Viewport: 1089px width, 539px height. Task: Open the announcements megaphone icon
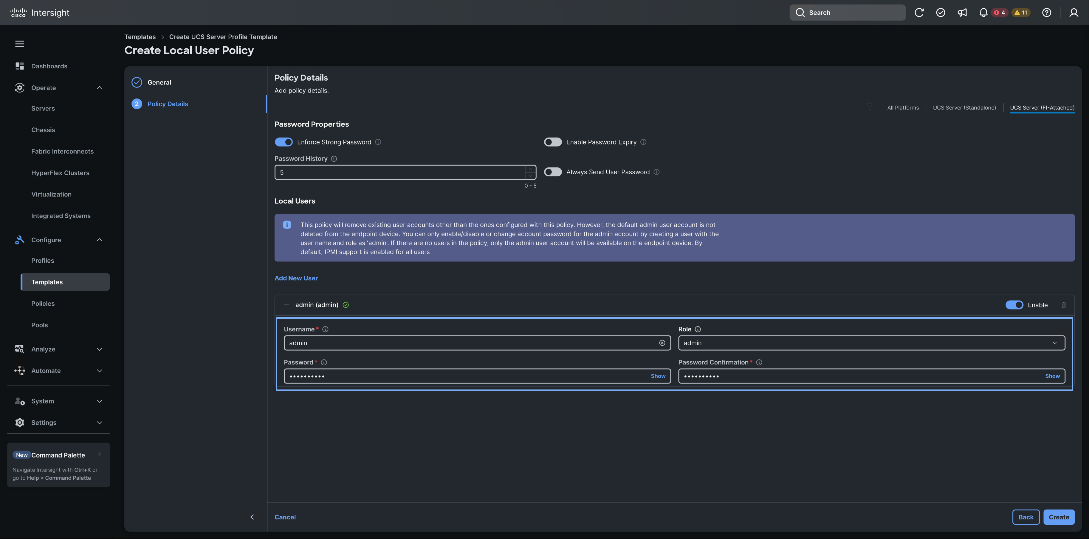coord(962,13)
